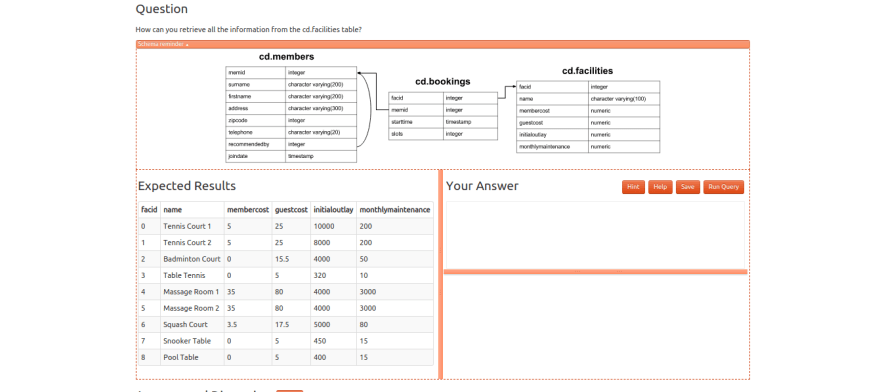This screenshot has width=880, height=392.
Task: Click the 17.5 guestcost value
Action: click(x=291, y=324)
